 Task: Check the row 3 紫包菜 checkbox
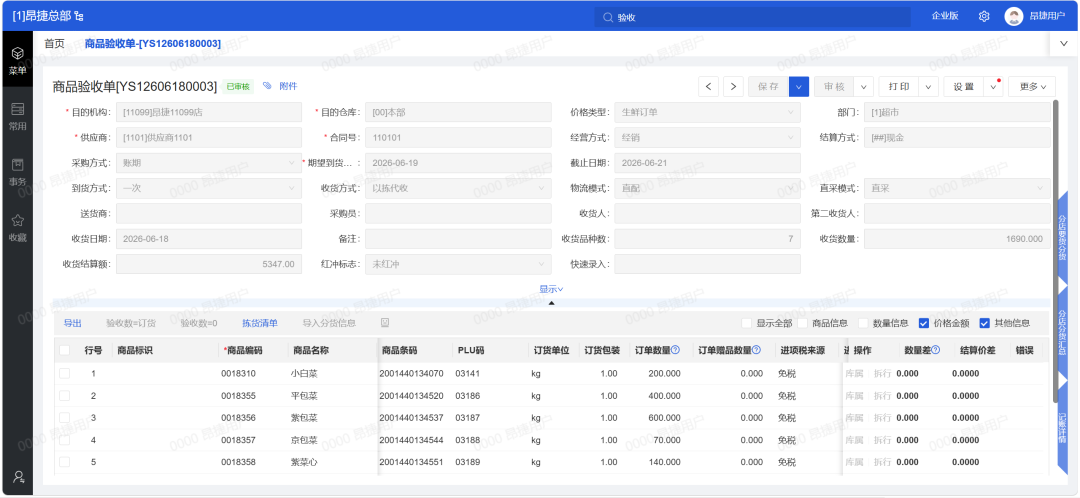tap(65, 417)
